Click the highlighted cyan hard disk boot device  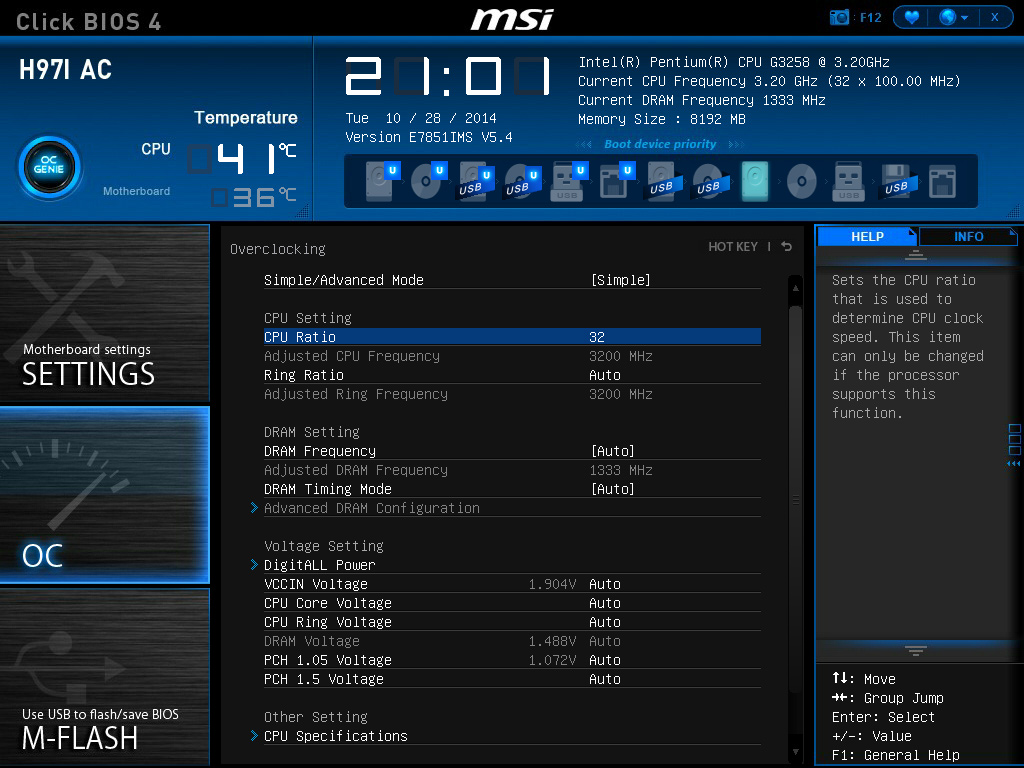(x=755, y=181)
